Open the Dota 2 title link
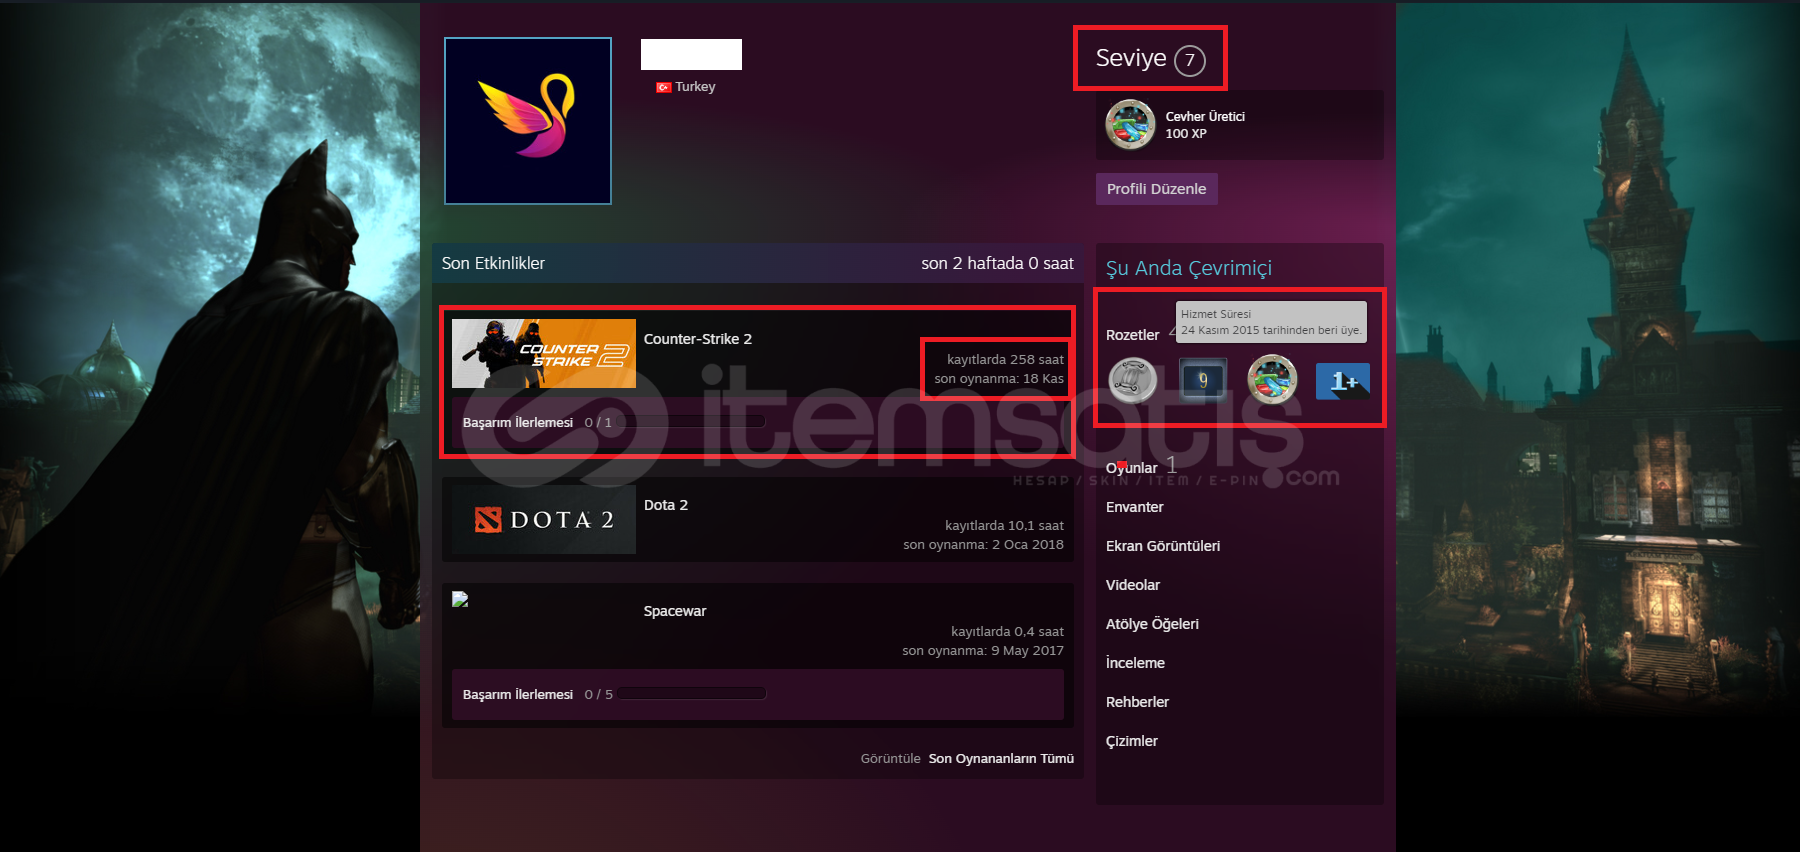Image resolution: width=1800 pixels, height=852 pixels. (666, 505)
